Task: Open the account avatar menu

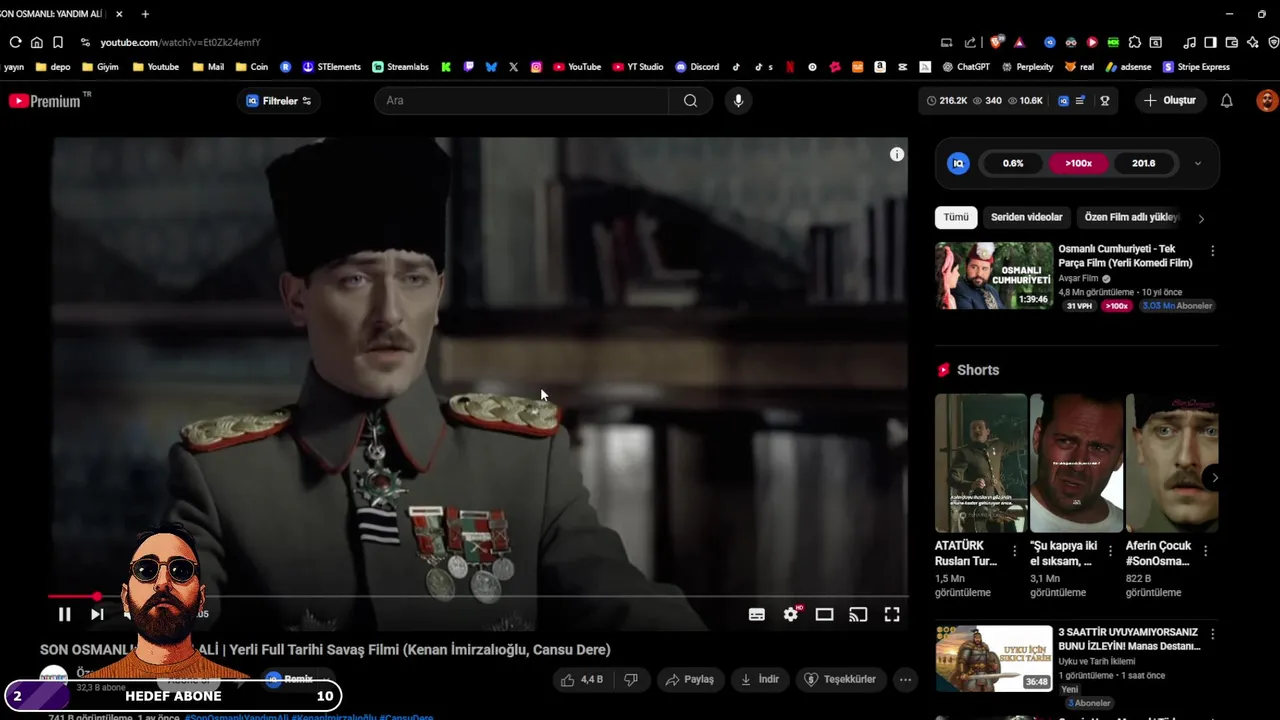Action: [x=1267, y=101]
